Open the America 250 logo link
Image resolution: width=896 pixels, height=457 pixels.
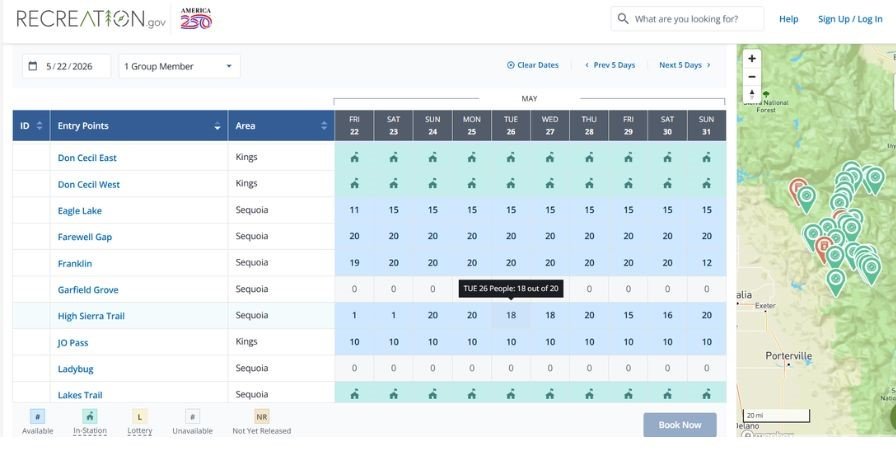[x=196, y=19]
